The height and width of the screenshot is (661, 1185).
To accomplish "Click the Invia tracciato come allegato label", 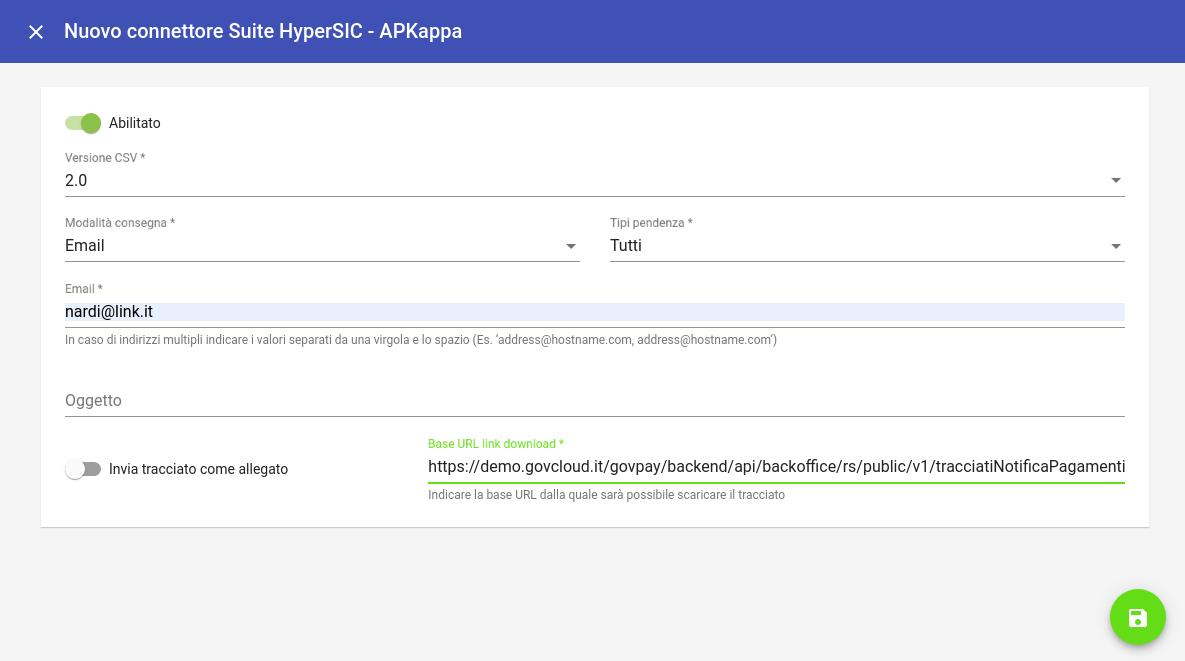I will pyautogui.click(x=198, y=469).
